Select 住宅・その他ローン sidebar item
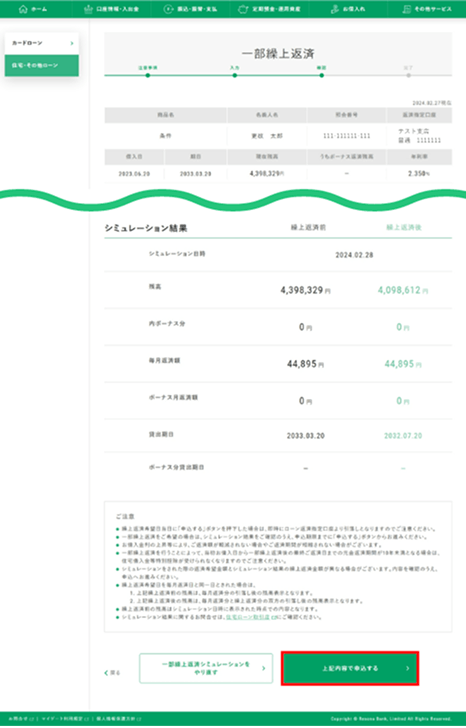Screen dimensions: 466x728 42,65
